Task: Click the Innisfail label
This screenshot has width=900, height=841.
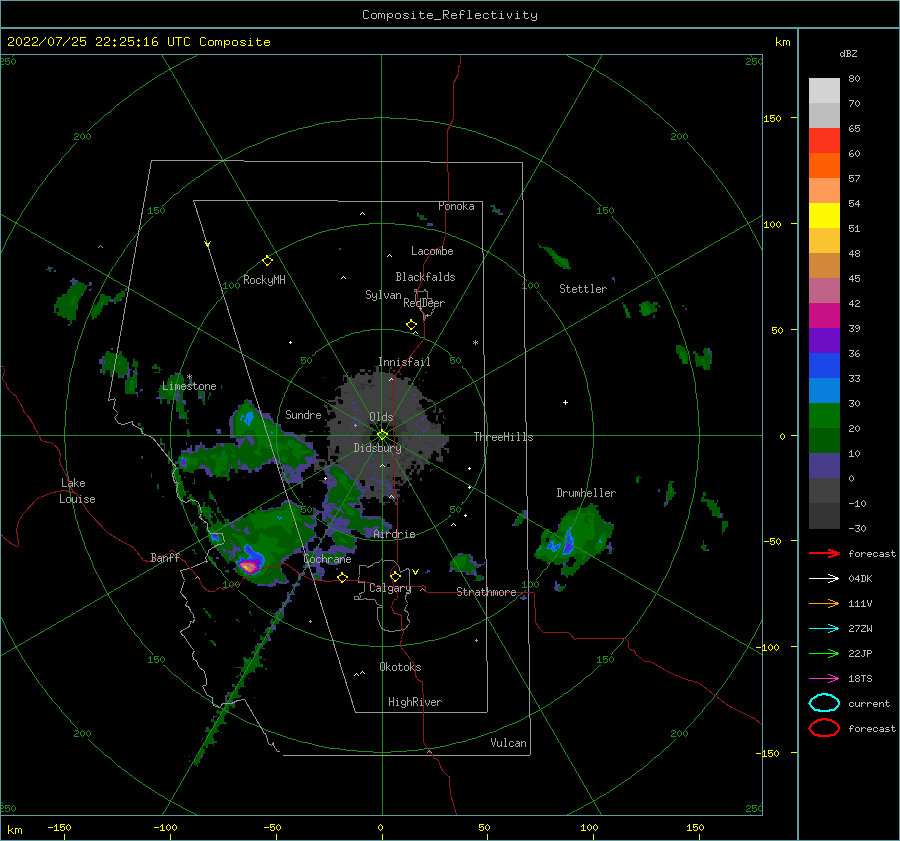Action: click(404, 362)
